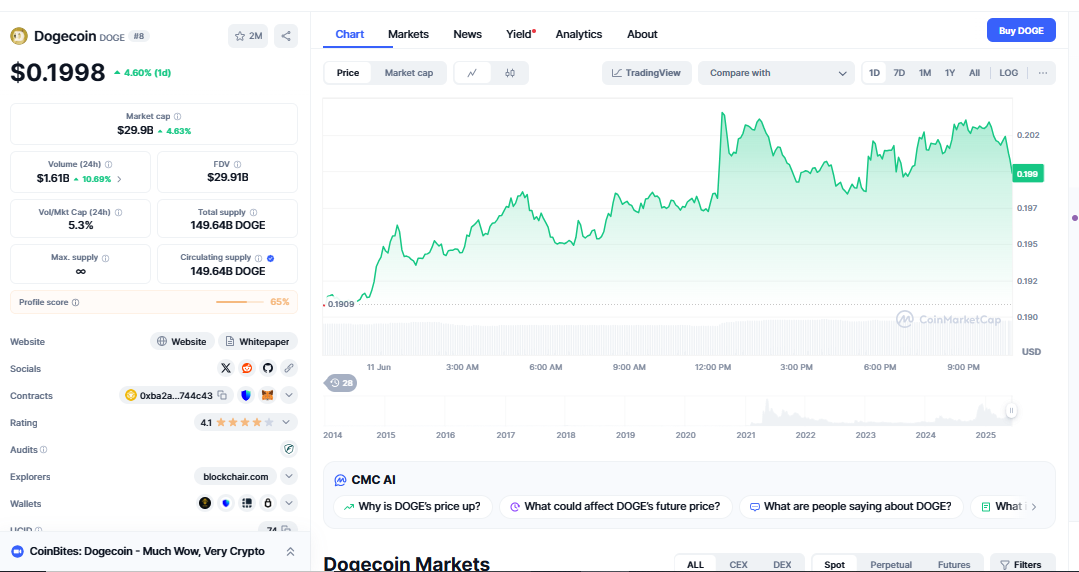Open more chart options (three dots)

point(1043,73)
